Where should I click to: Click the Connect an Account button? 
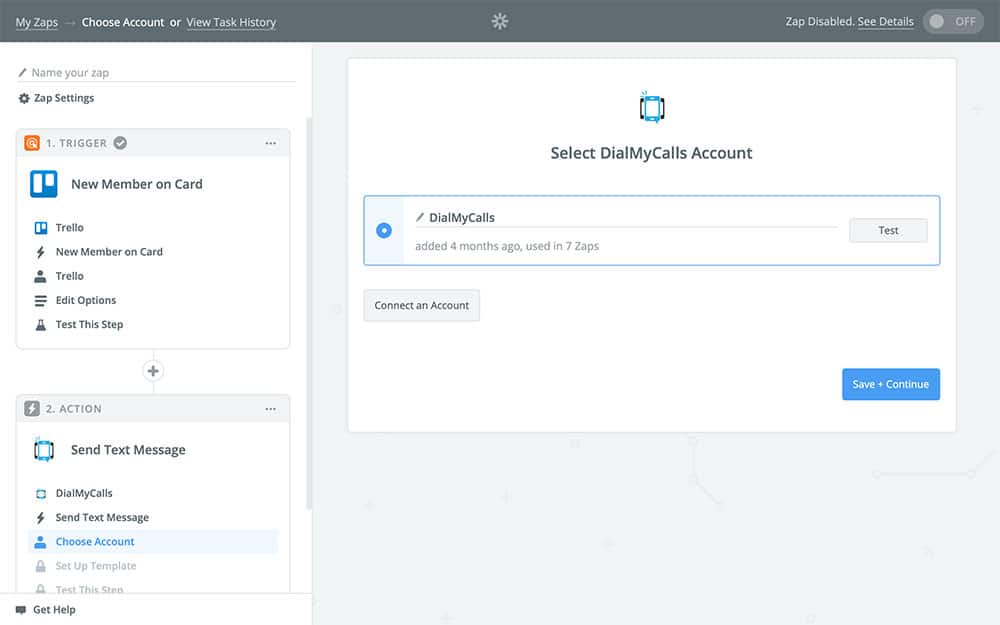click(421, 305)
